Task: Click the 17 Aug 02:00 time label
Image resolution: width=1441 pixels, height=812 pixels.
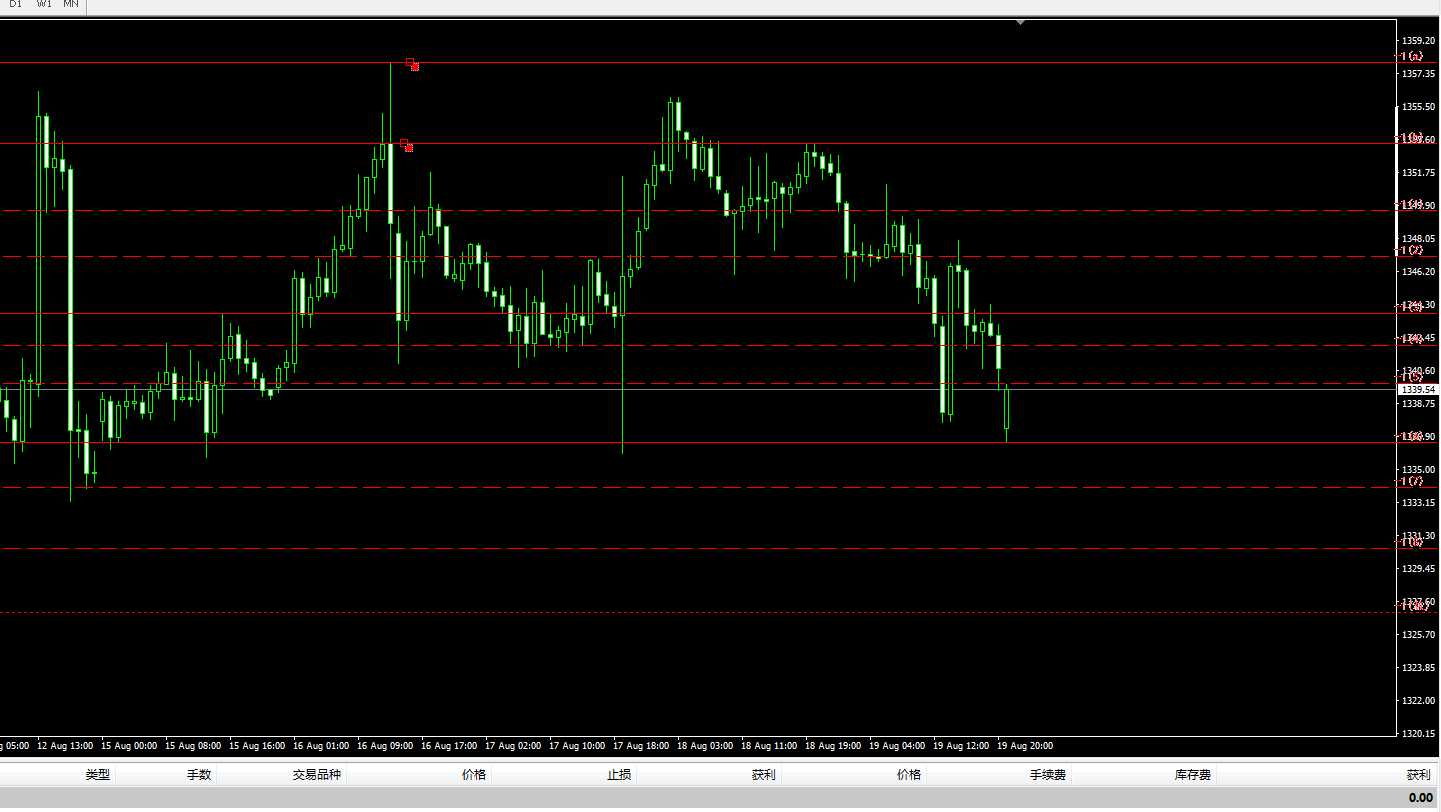Action: click(513, 746)
